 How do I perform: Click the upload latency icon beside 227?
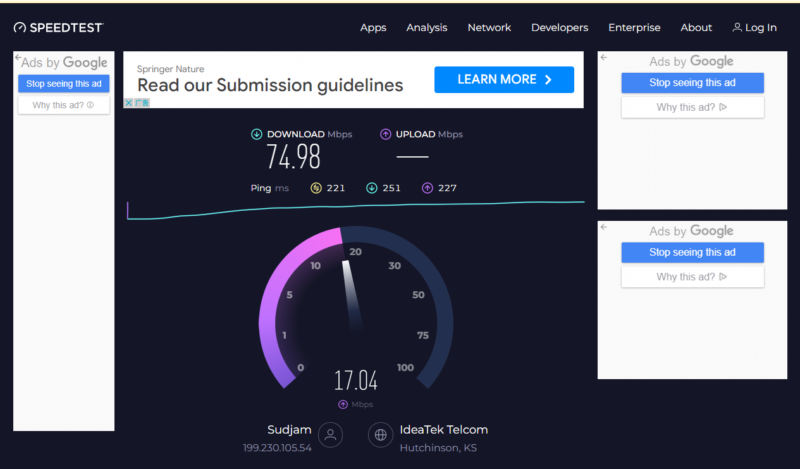pos(427,187)
